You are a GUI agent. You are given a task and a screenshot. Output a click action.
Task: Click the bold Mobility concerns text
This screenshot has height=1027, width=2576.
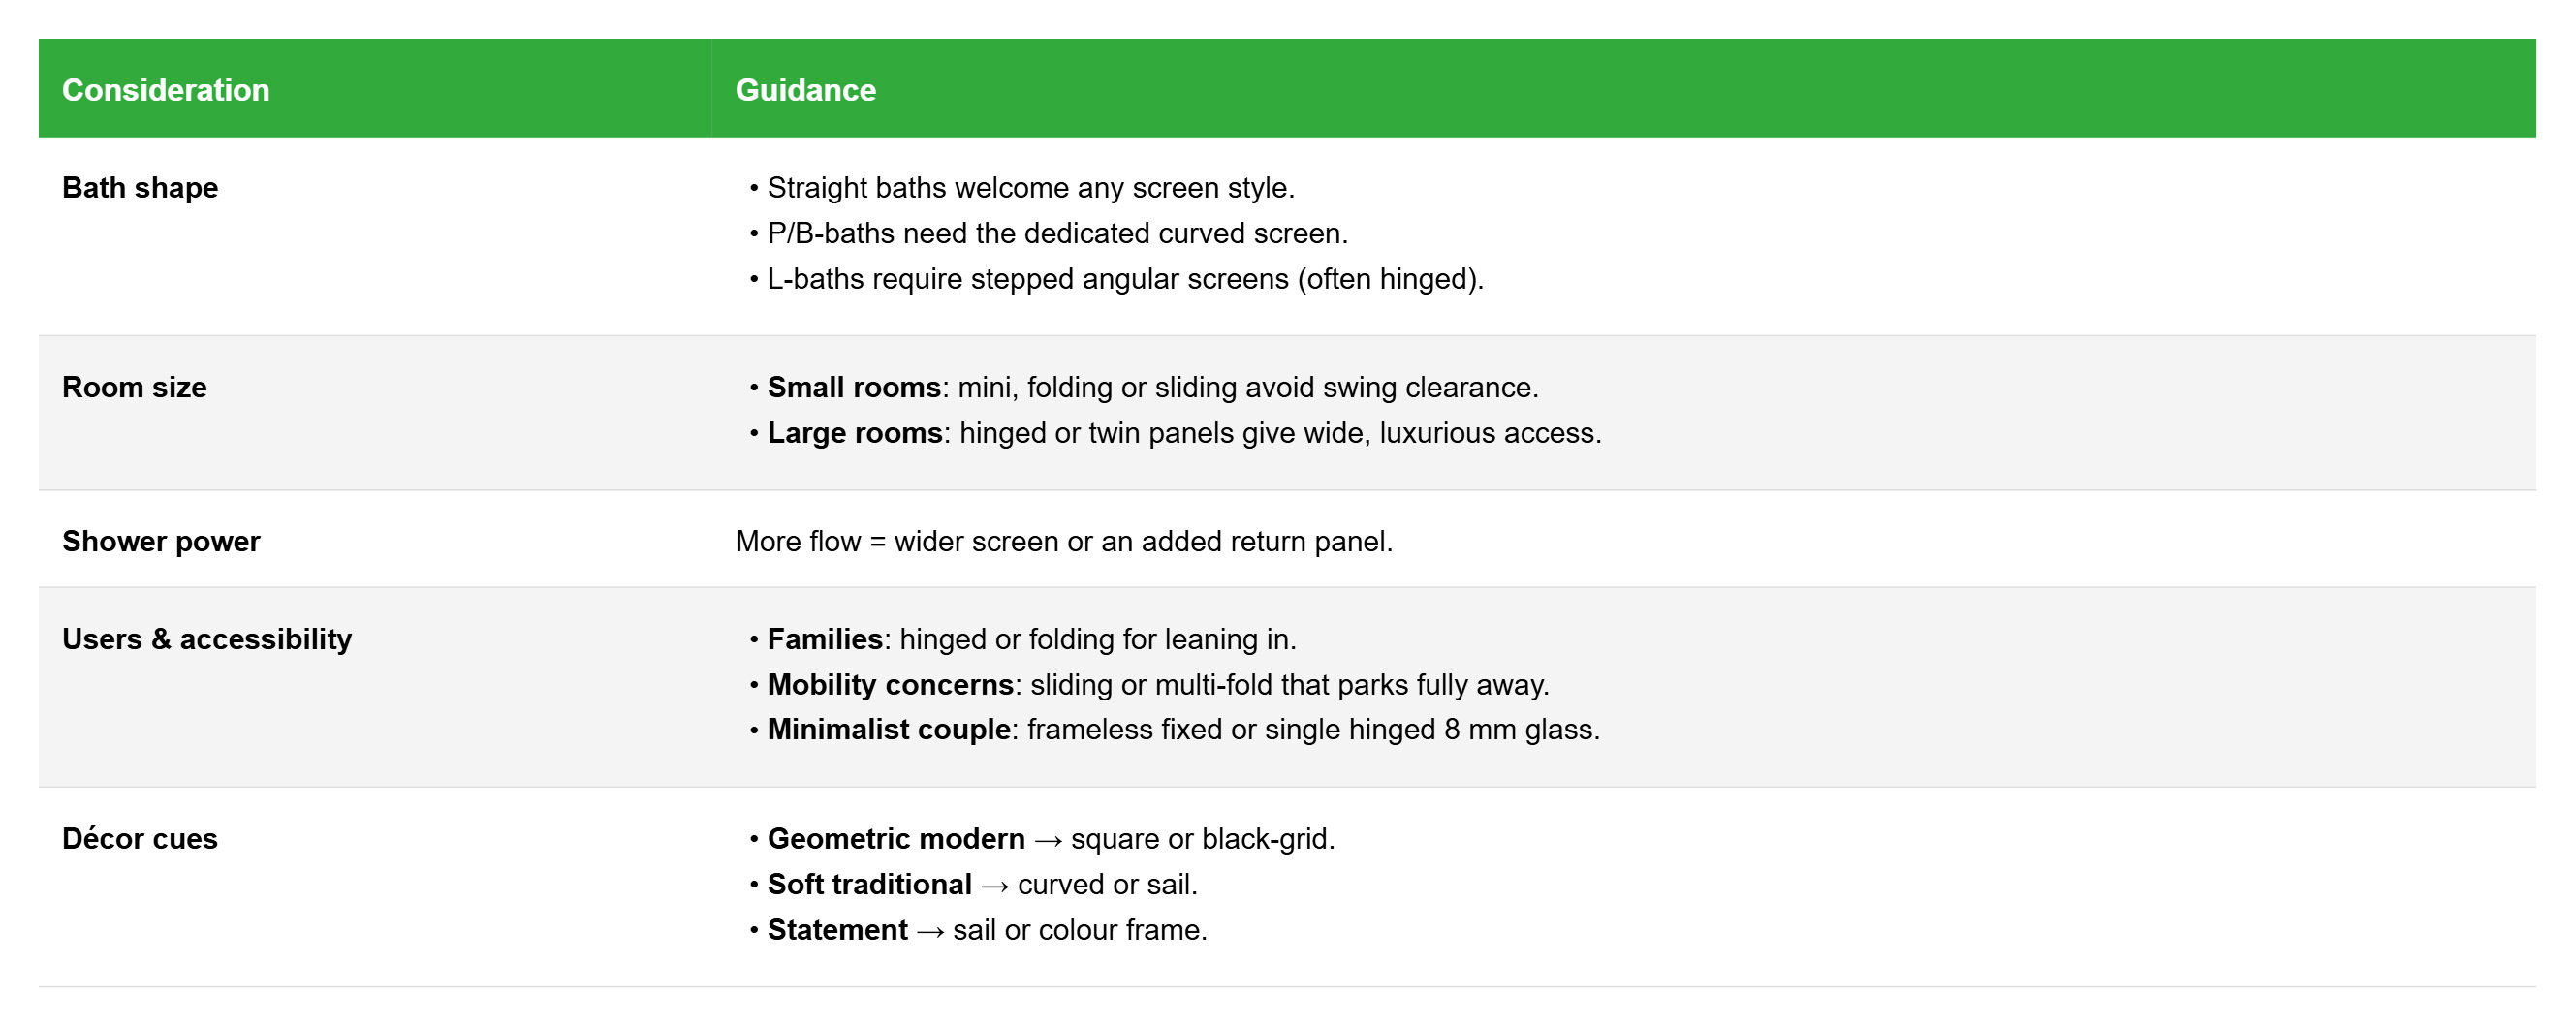coord(891,685)
